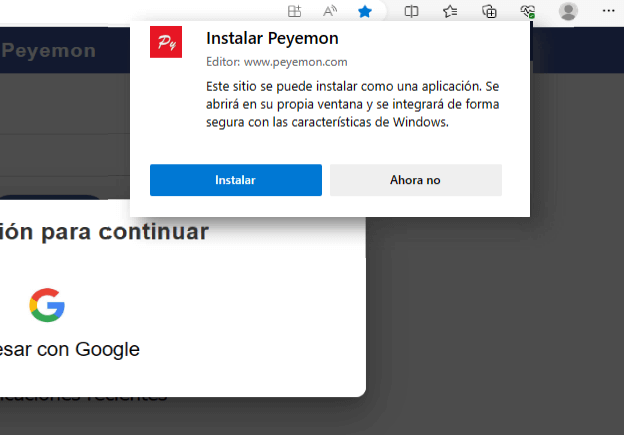
Task: Open Browser essentials heart icon
Action: (528, 11)
